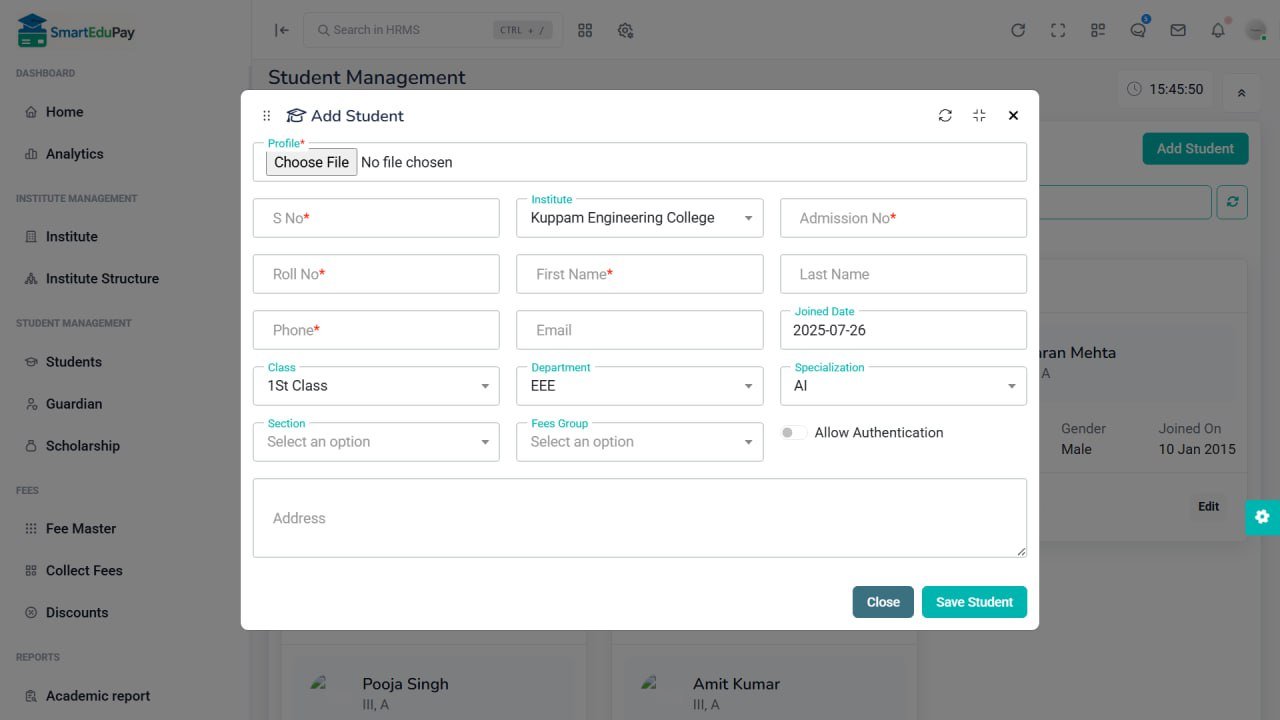The width and height of the screenshot is (1280, 720).
Task: Click the drag handle icon beside Add Student title
Action: point(267,116)
